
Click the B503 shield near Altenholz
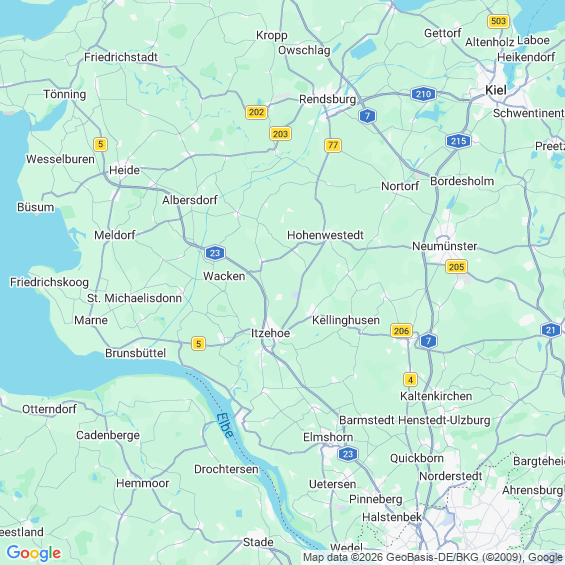tap(498, 21)
